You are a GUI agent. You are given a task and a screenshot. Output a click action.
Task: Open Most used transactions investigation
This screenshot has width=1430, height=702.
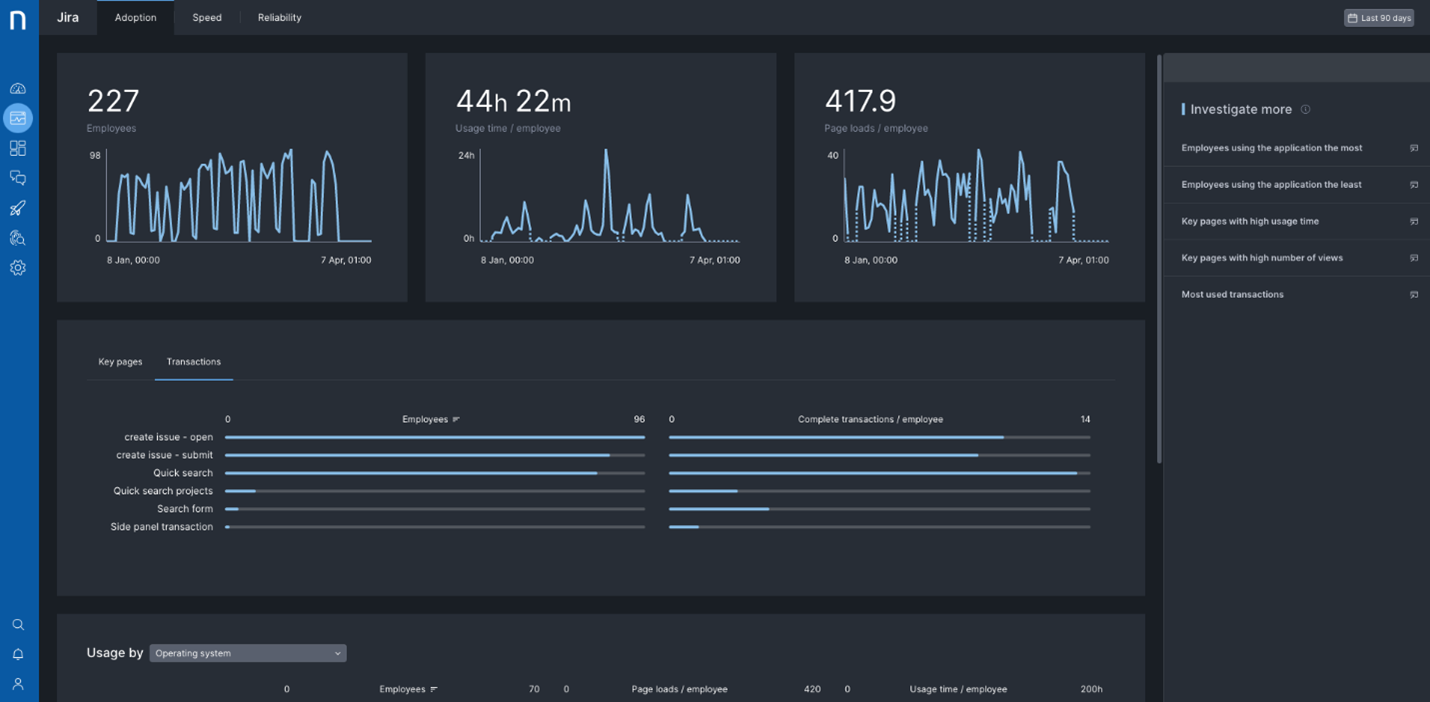click(x=1232, y=295)
